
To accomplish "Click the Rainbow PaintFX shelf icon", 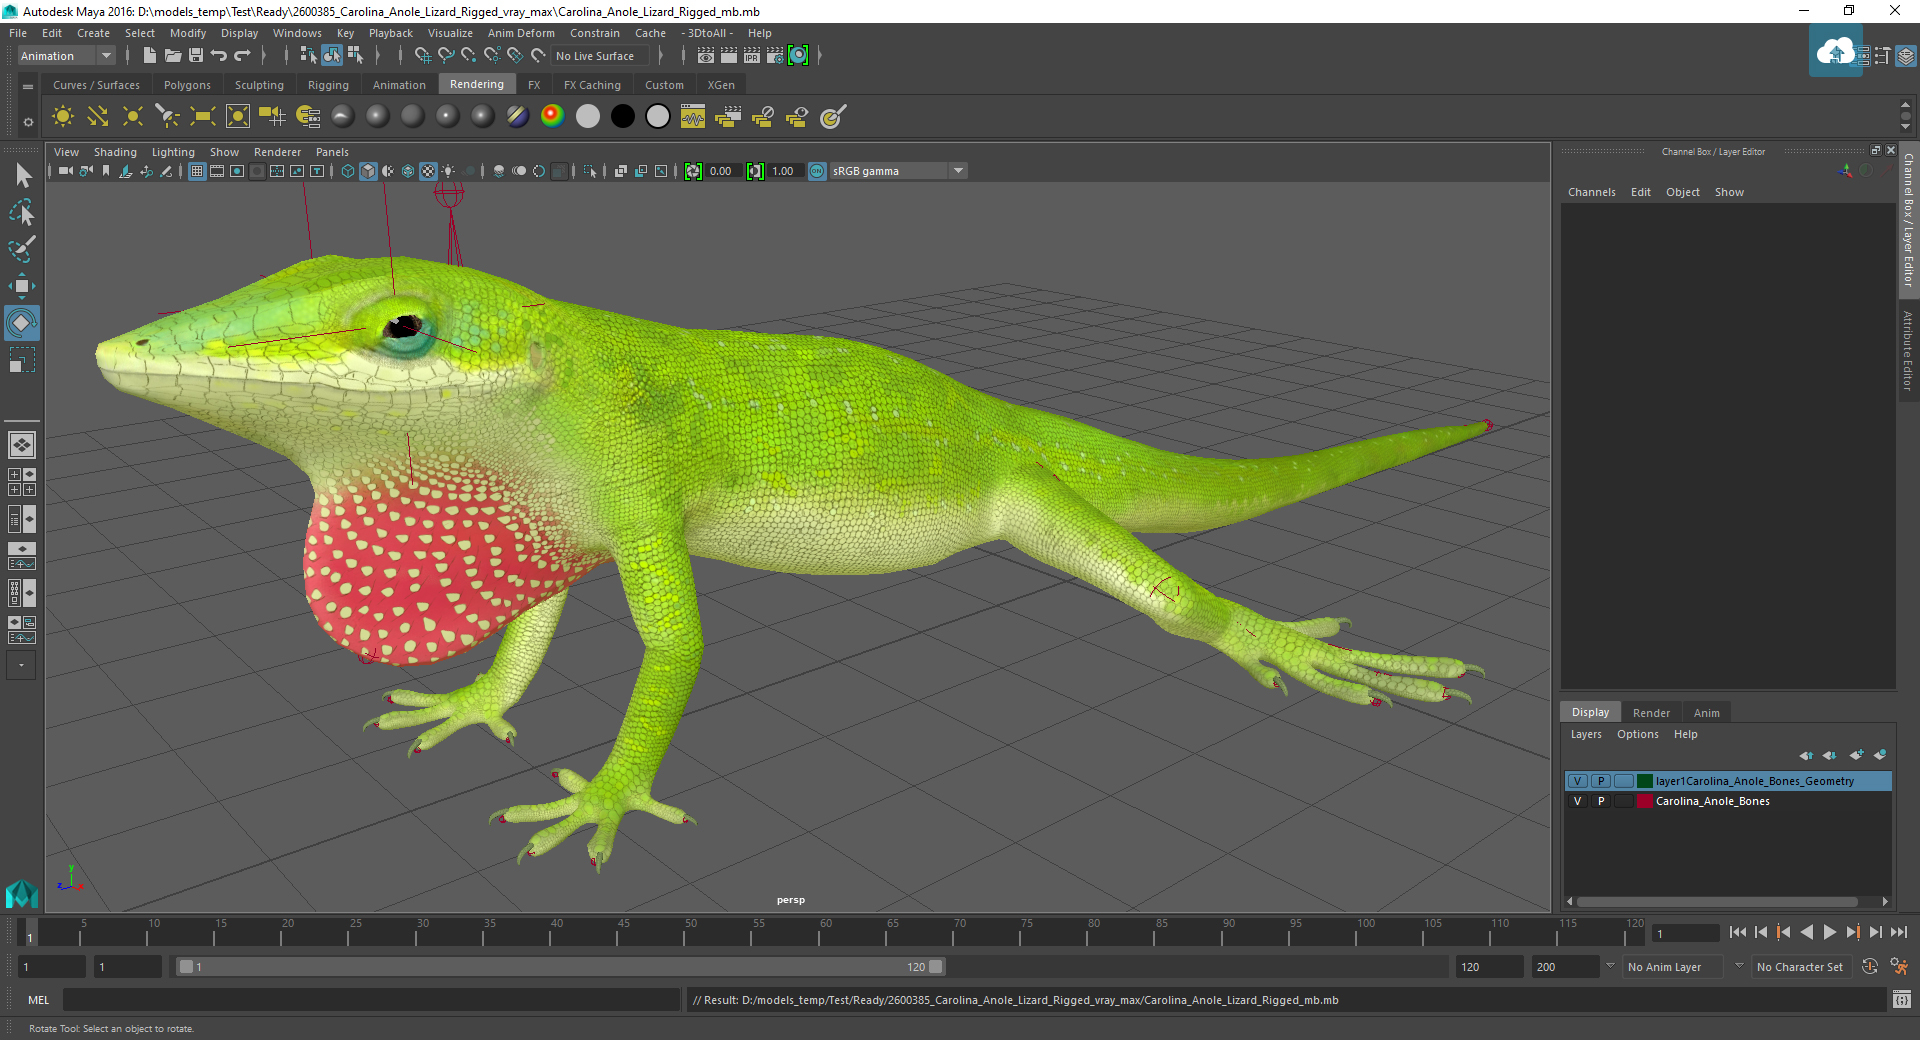I will pyautogui.click(x=551, y=117).
